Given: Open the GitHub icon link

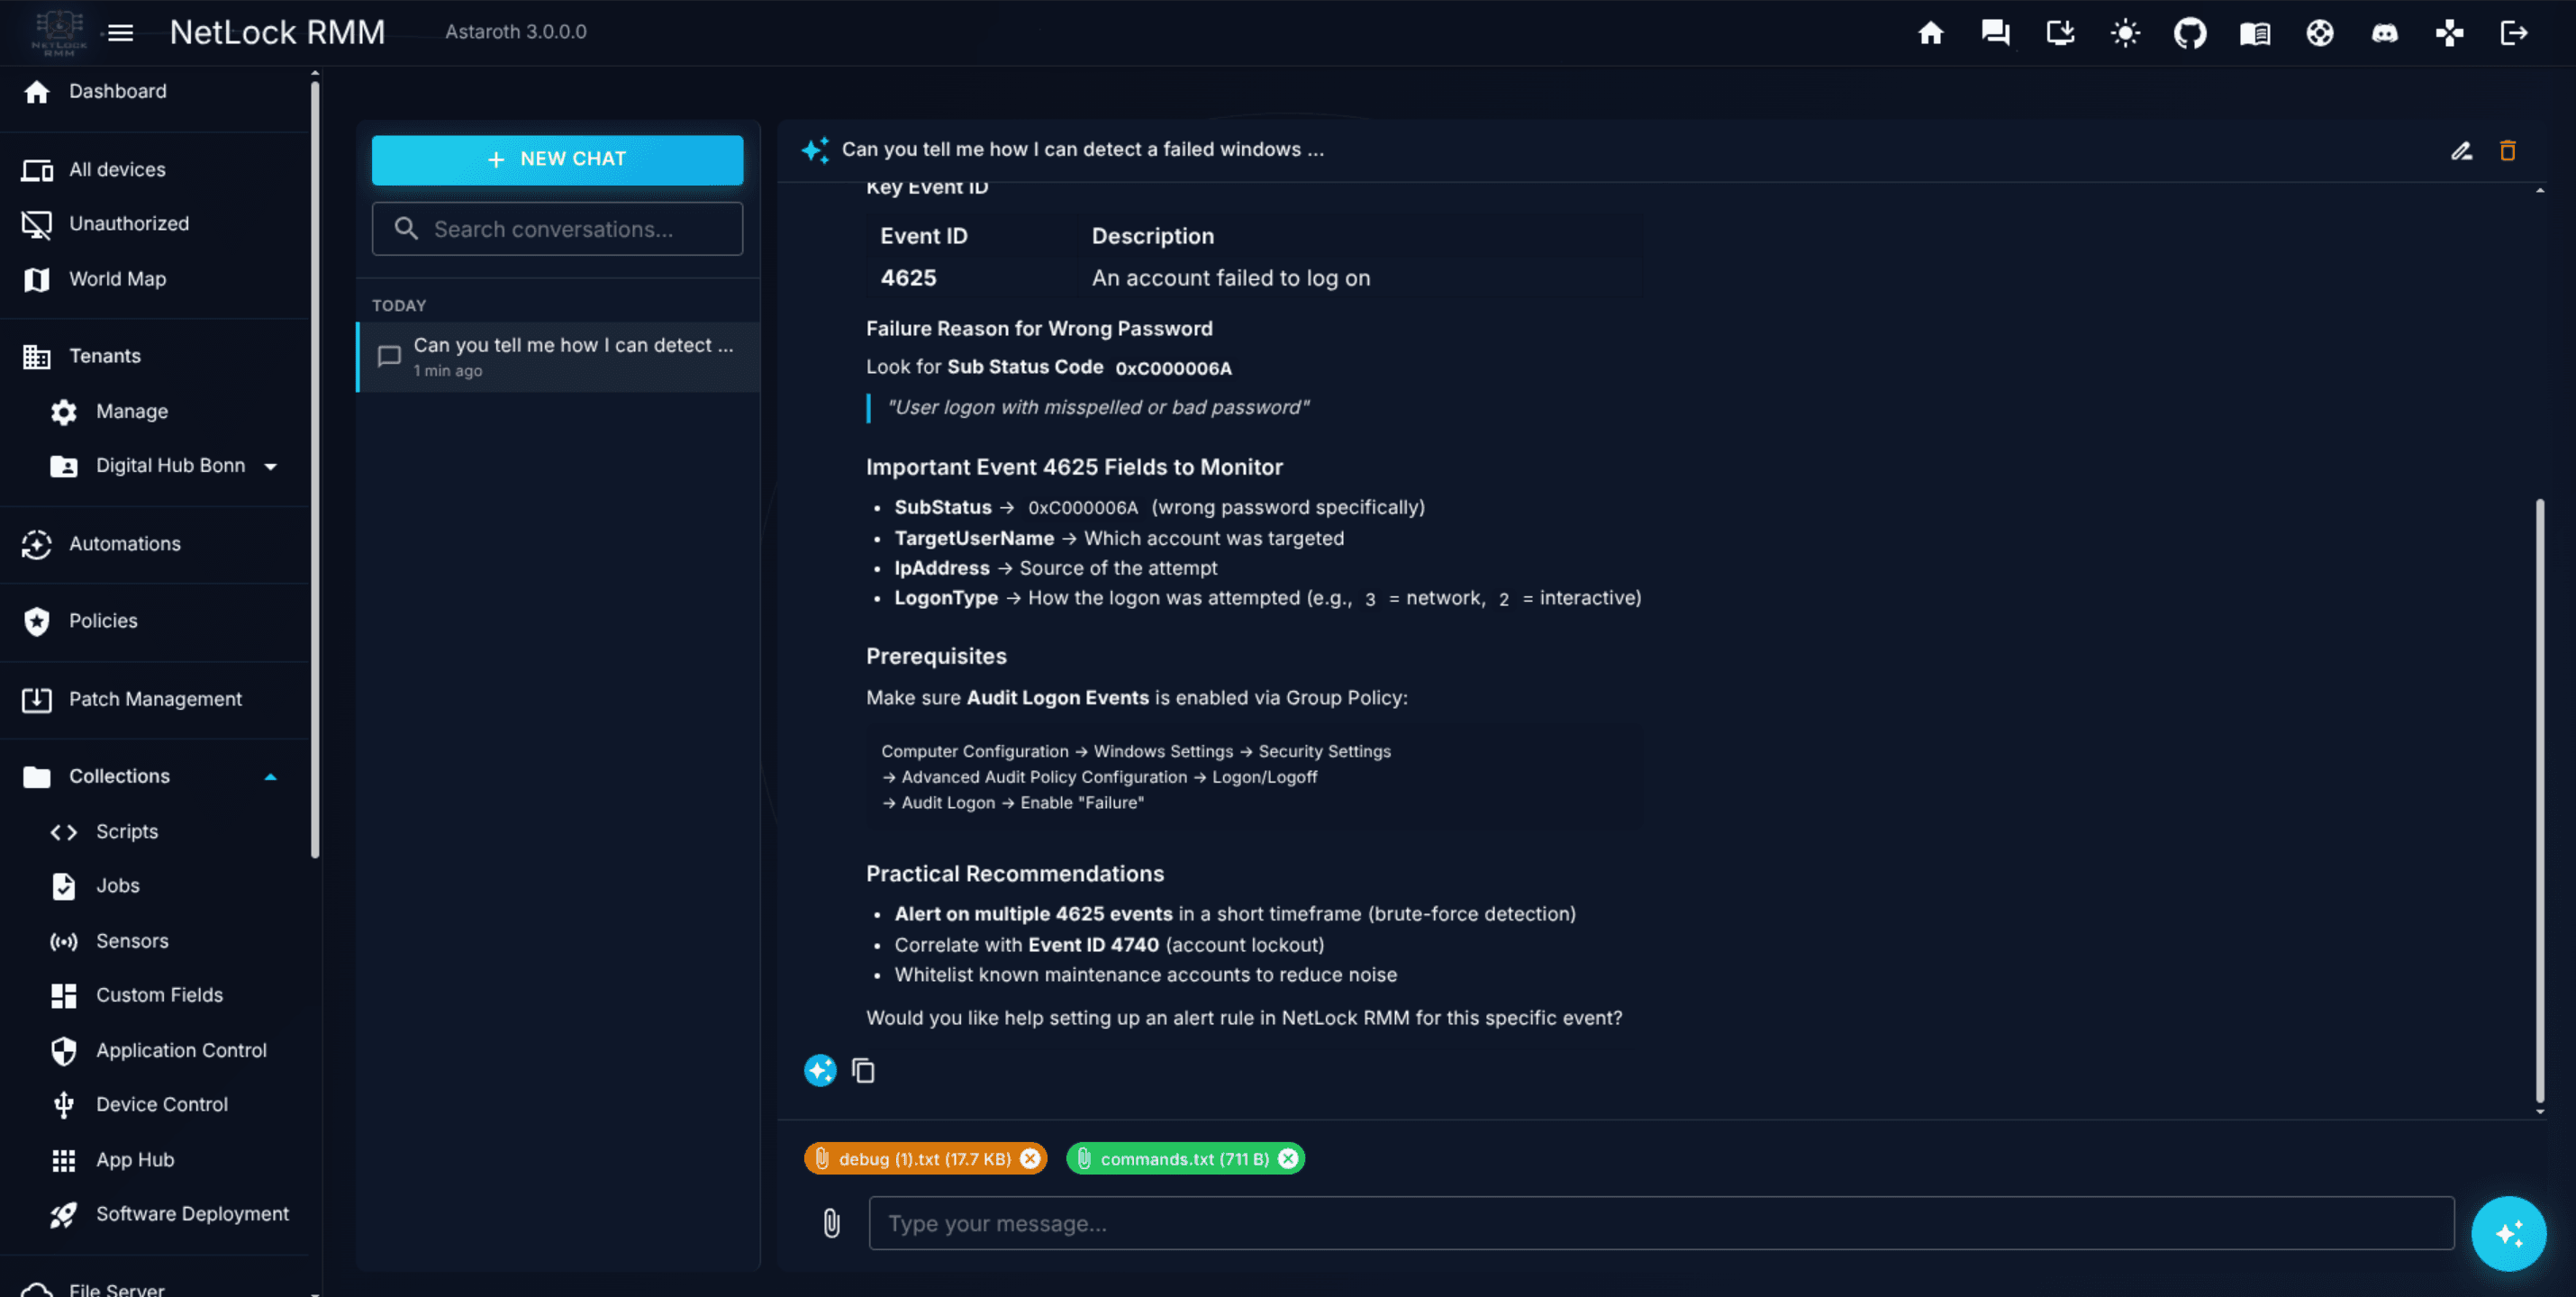Looking at the screenshot, I should tap(2190, 33).
